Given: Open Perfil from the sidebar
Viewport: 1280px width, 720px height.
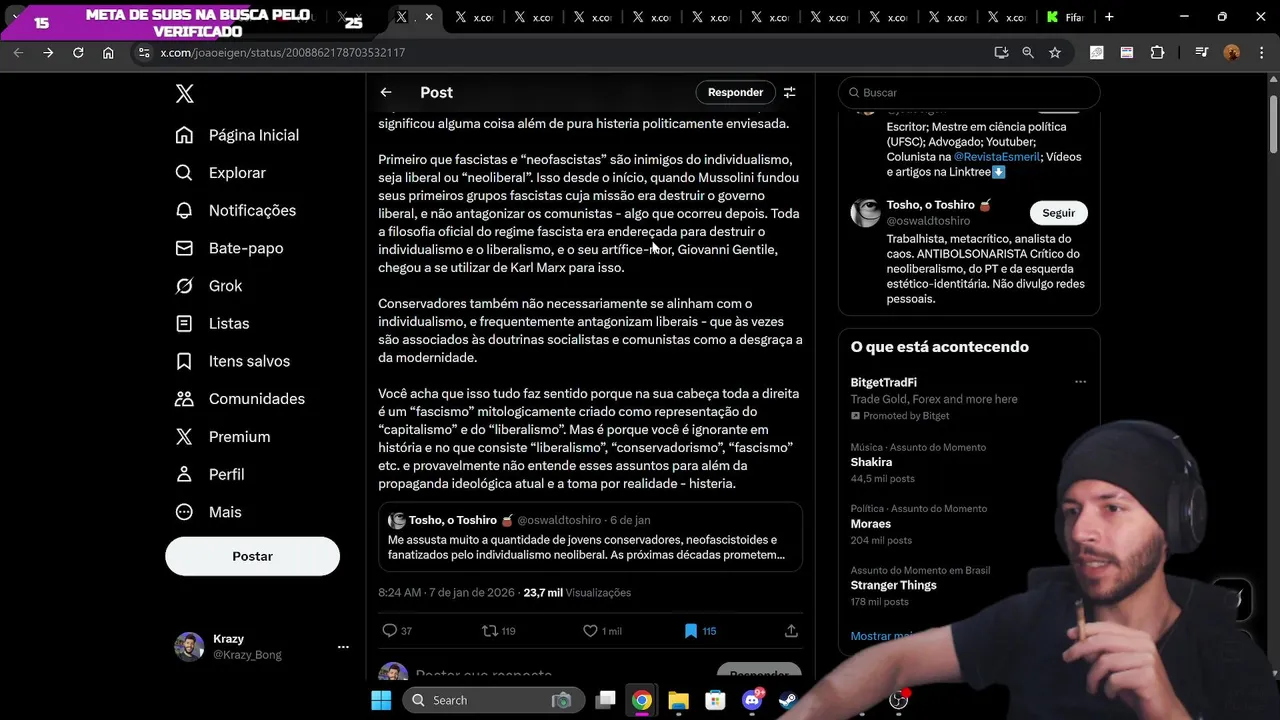Looking at the screenshot, I should pos(210,474).
